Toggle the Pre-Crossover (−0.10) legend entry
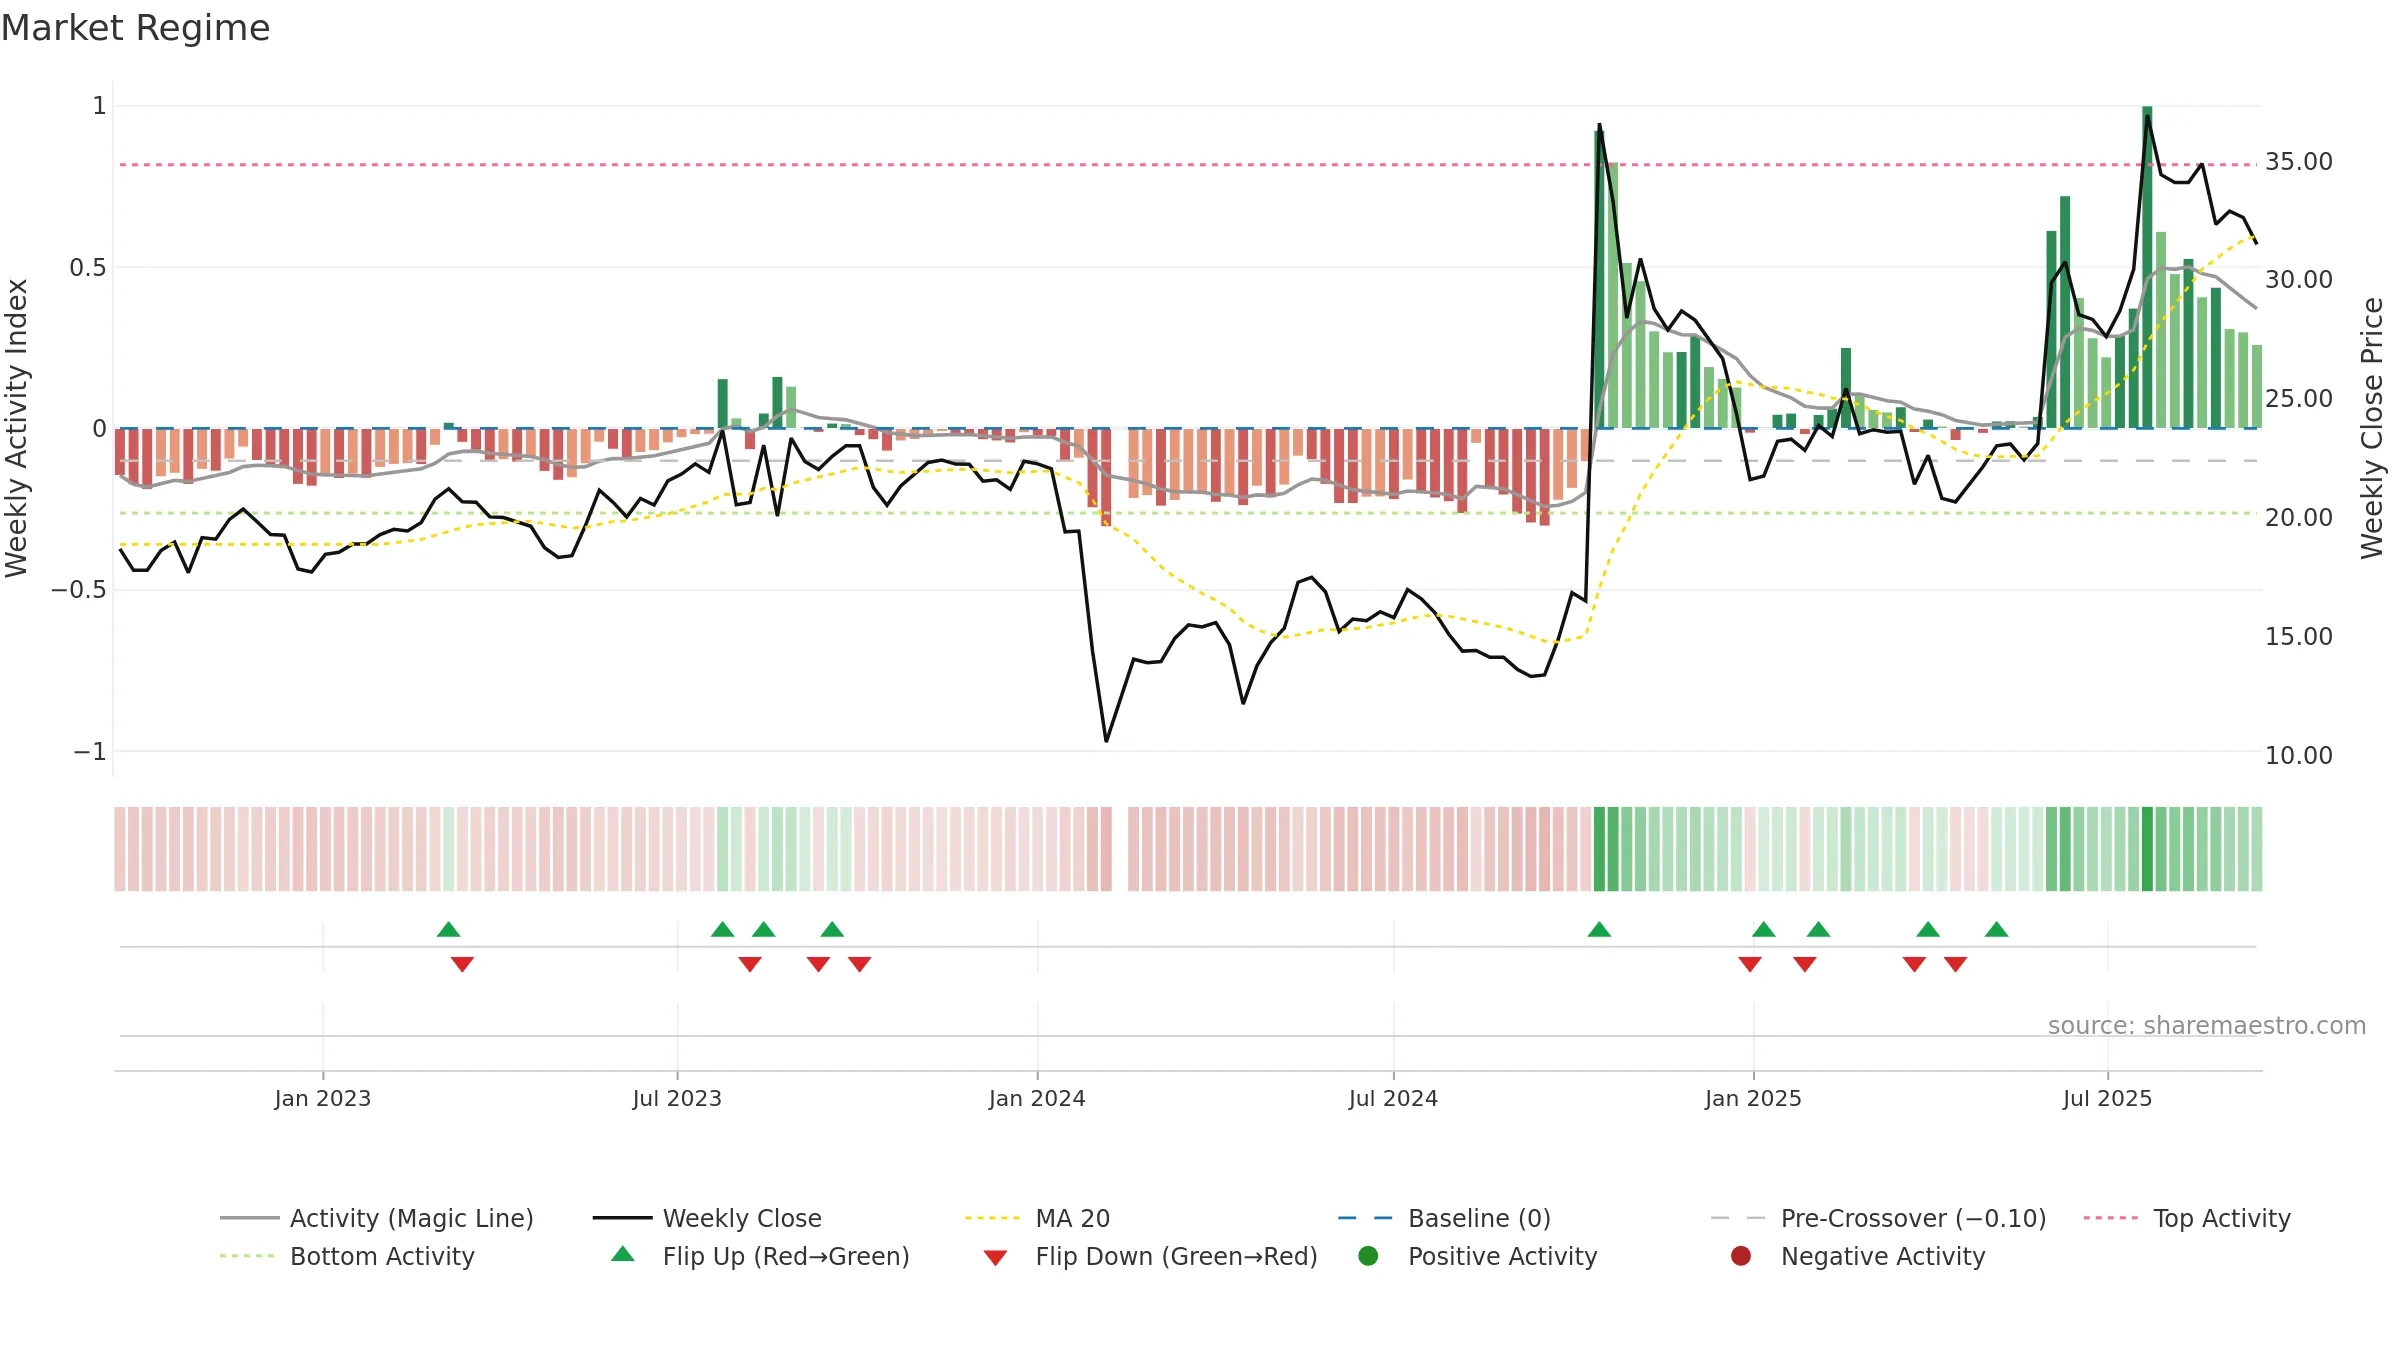 click(x=1878, y=1218)
